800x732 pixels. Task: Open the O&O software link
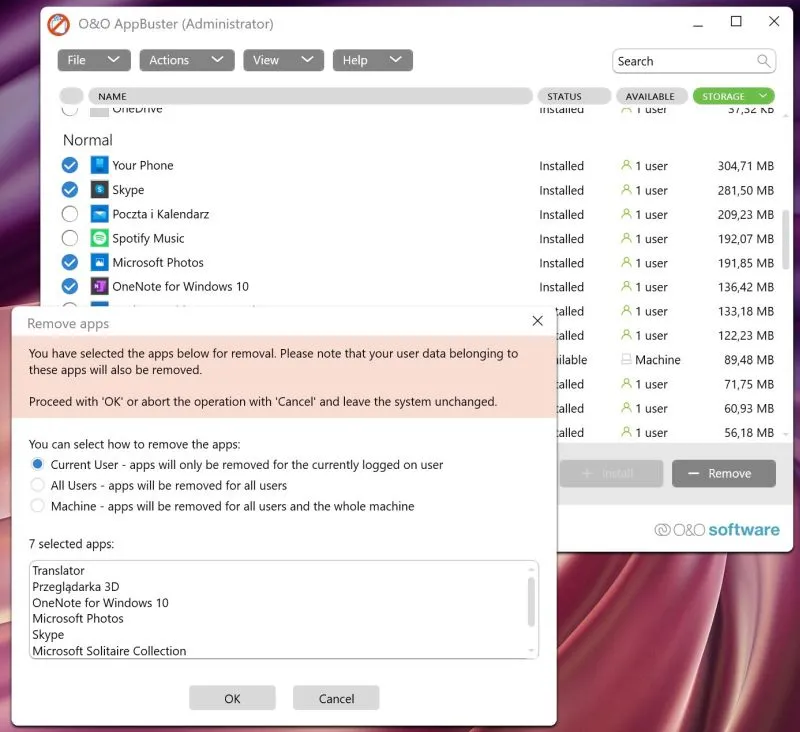pos(718,529)
